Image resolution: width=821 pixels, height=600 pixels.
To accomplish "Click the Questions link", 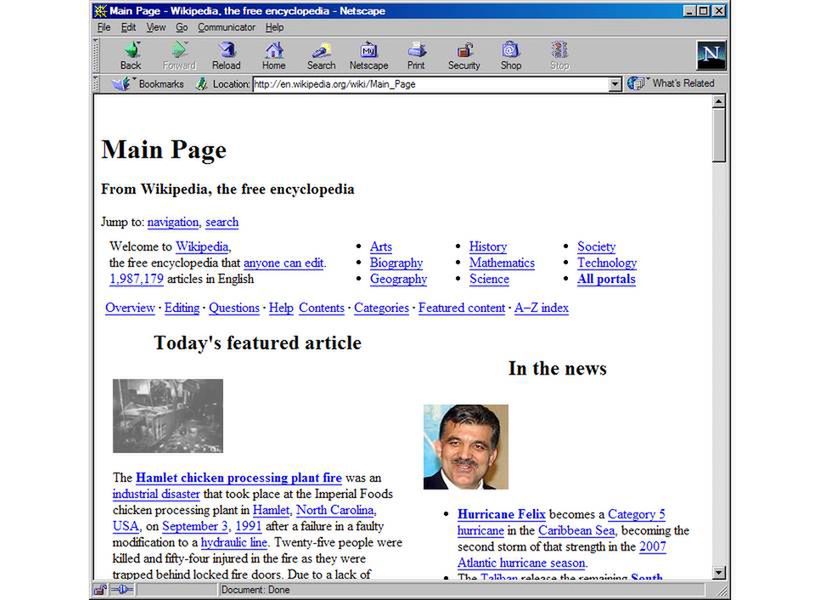I will [x=234, y=308].
